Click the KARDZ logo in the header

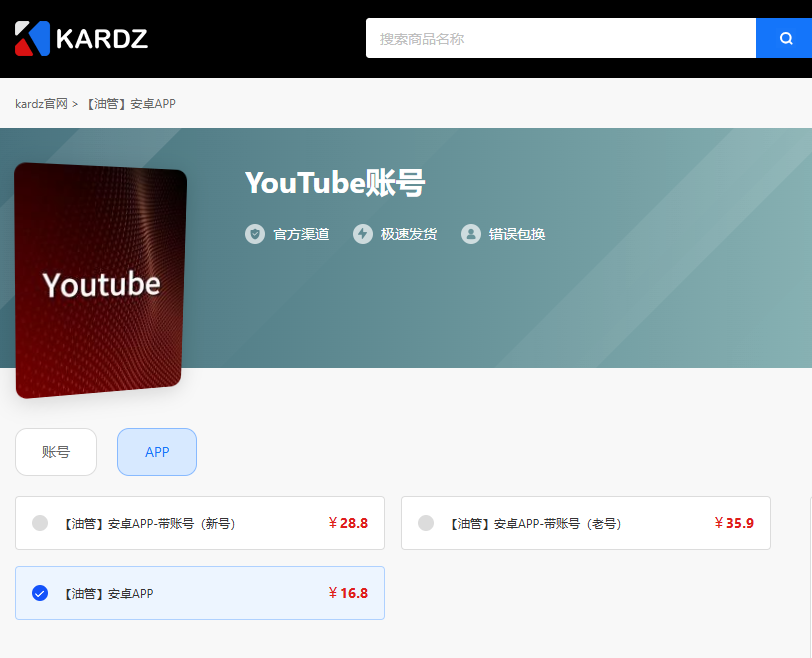point(81,38)
